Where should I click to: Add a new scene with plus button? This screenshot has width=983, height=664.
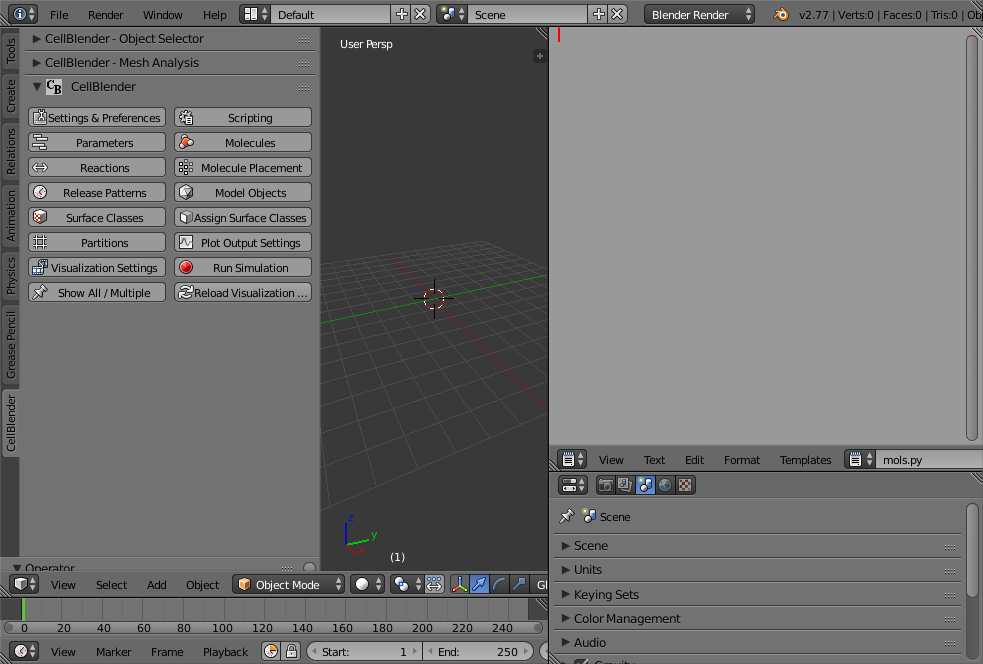click(599, 14)
